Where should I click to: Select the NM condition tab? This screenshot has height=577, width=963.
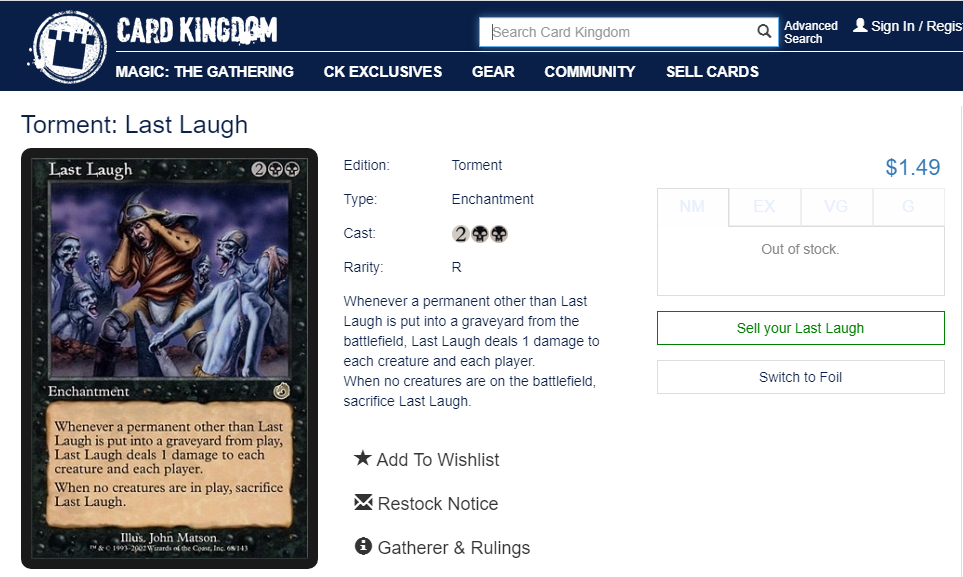pyautogui.click(x=693, y=207)
